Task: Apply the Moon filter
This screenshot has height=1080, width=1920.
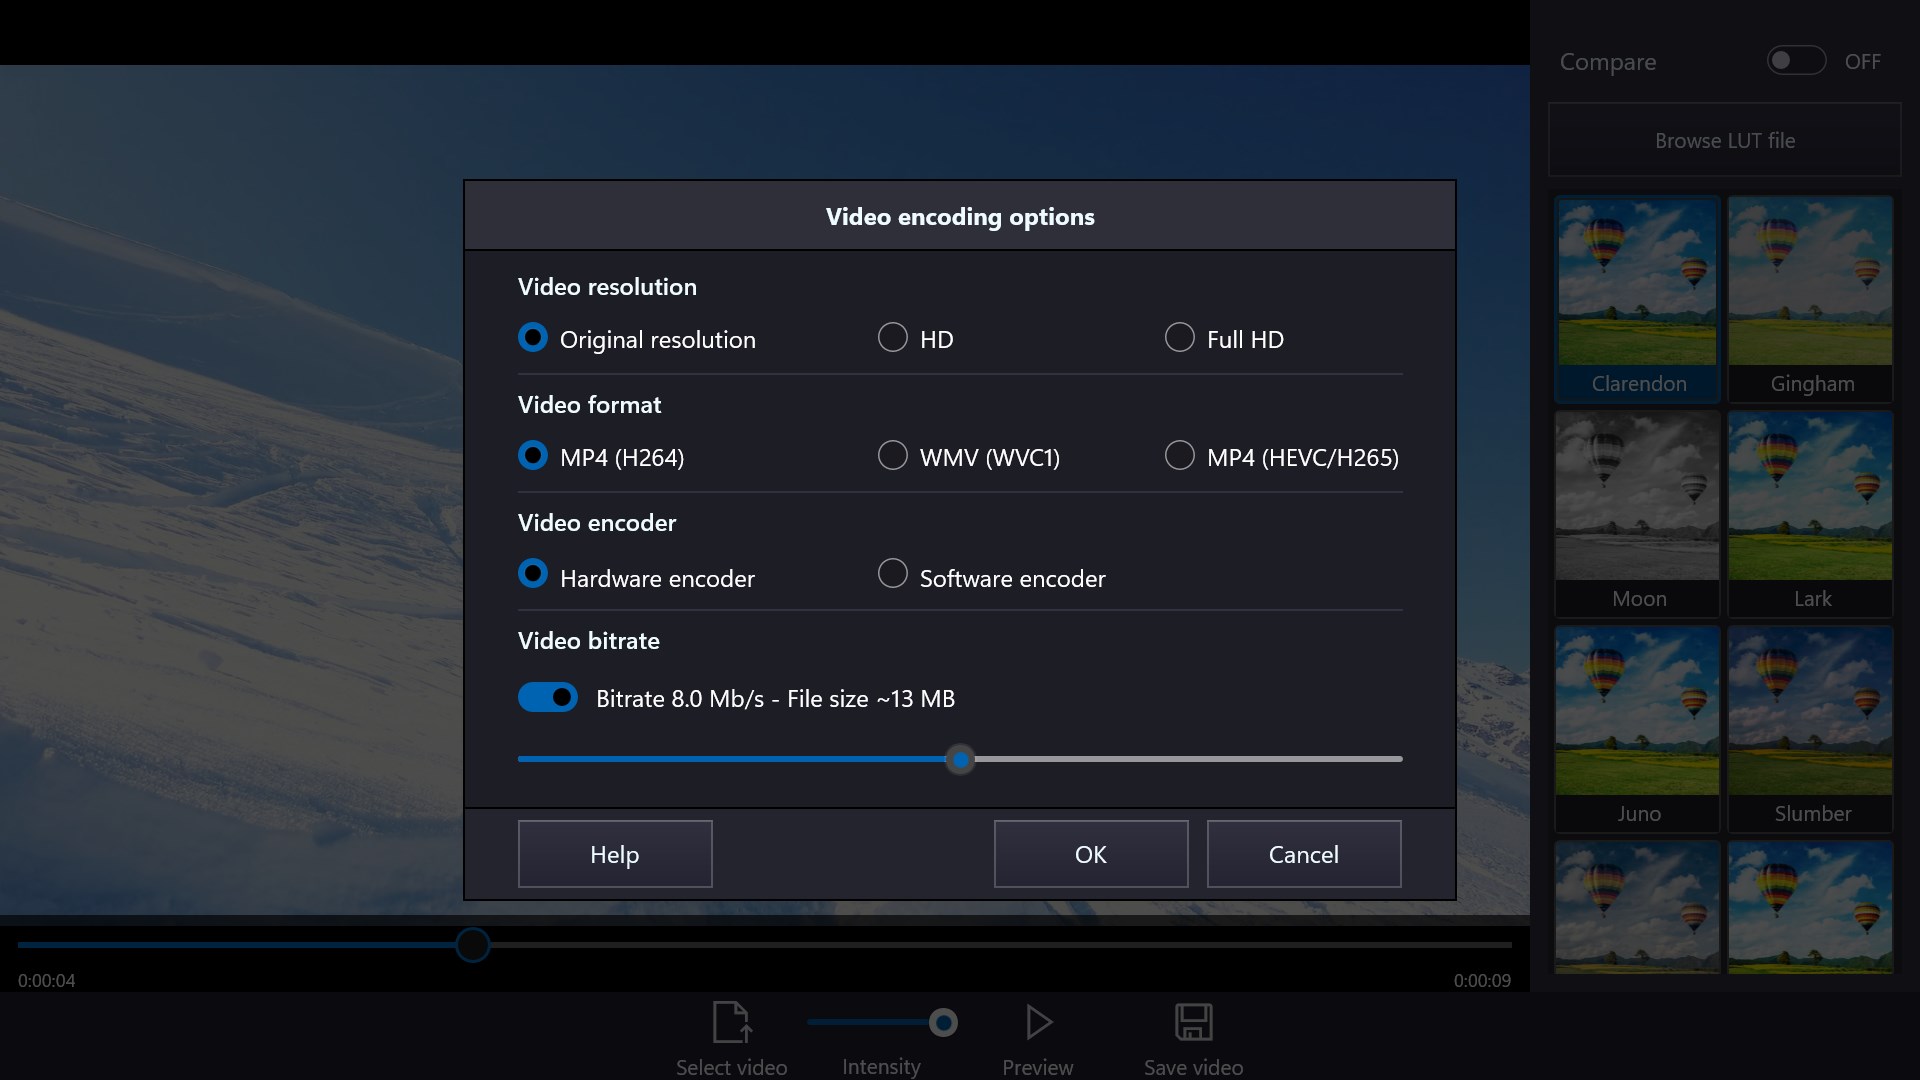Action: click(x=1637, y=505)
